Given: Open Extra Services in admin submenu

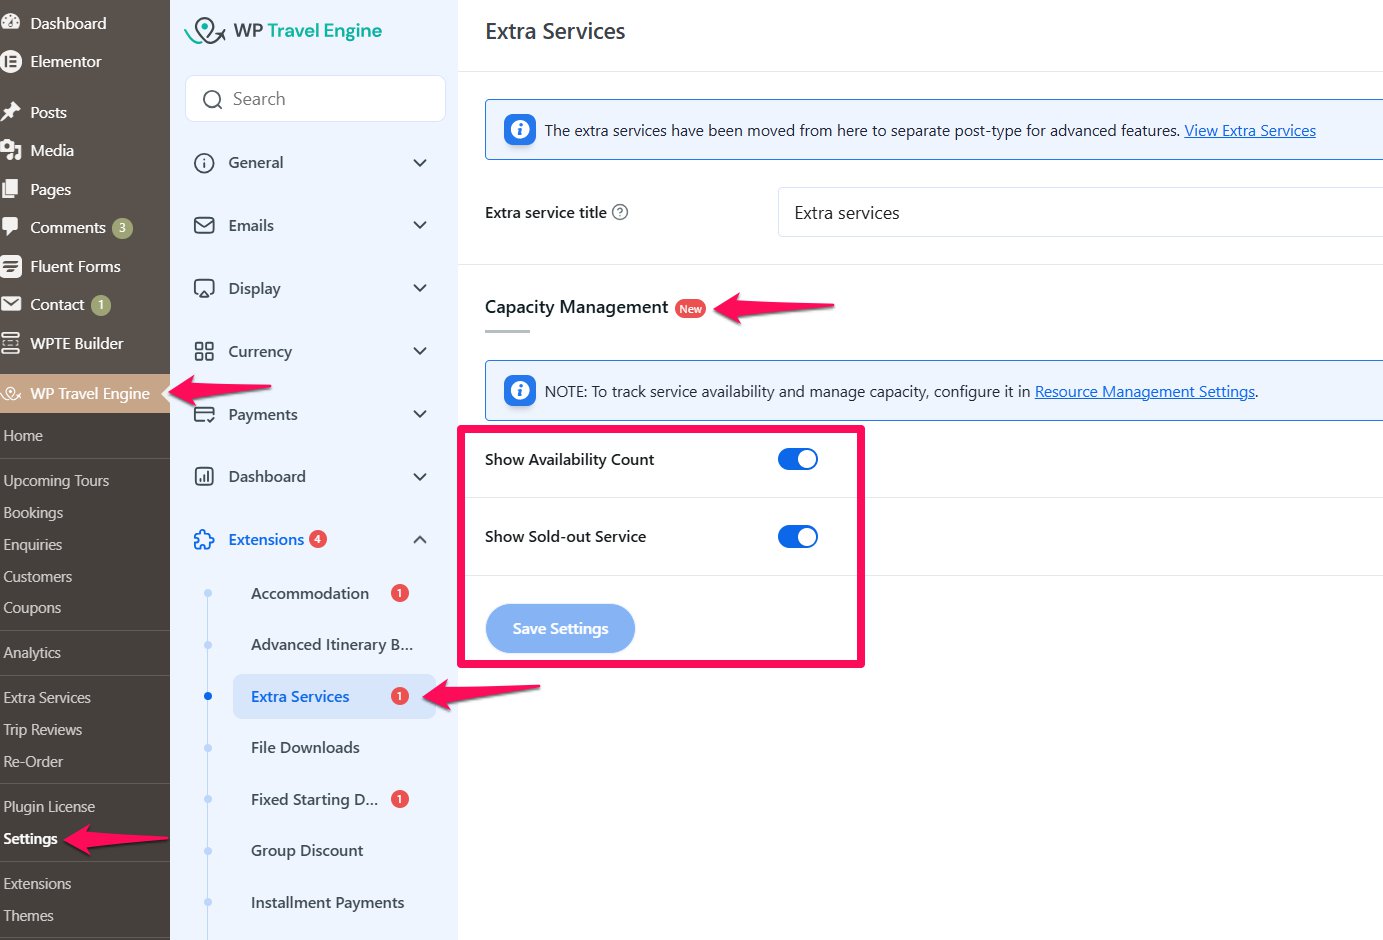Looking at the screenshot, I should click(x=47, y=698).
